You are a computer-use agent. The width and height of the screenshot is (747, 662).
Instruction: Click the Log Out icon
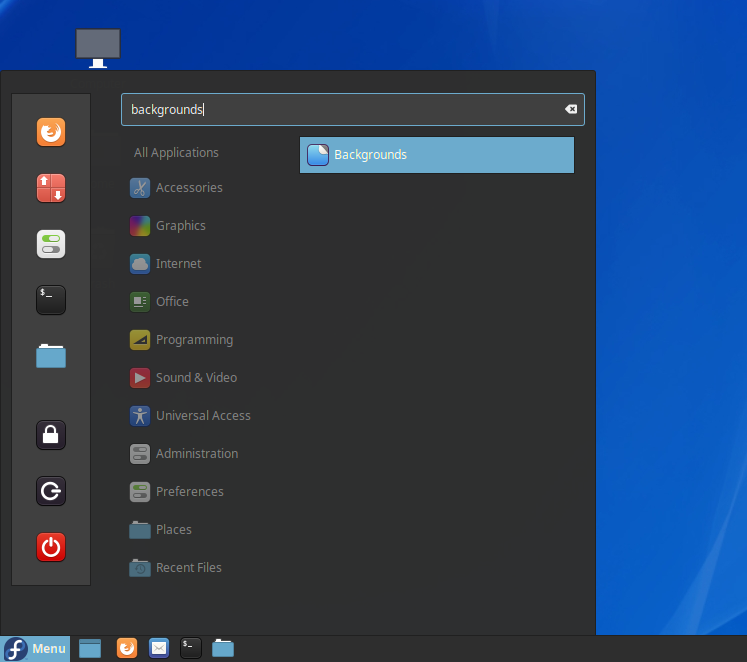(x=51, y=491)
